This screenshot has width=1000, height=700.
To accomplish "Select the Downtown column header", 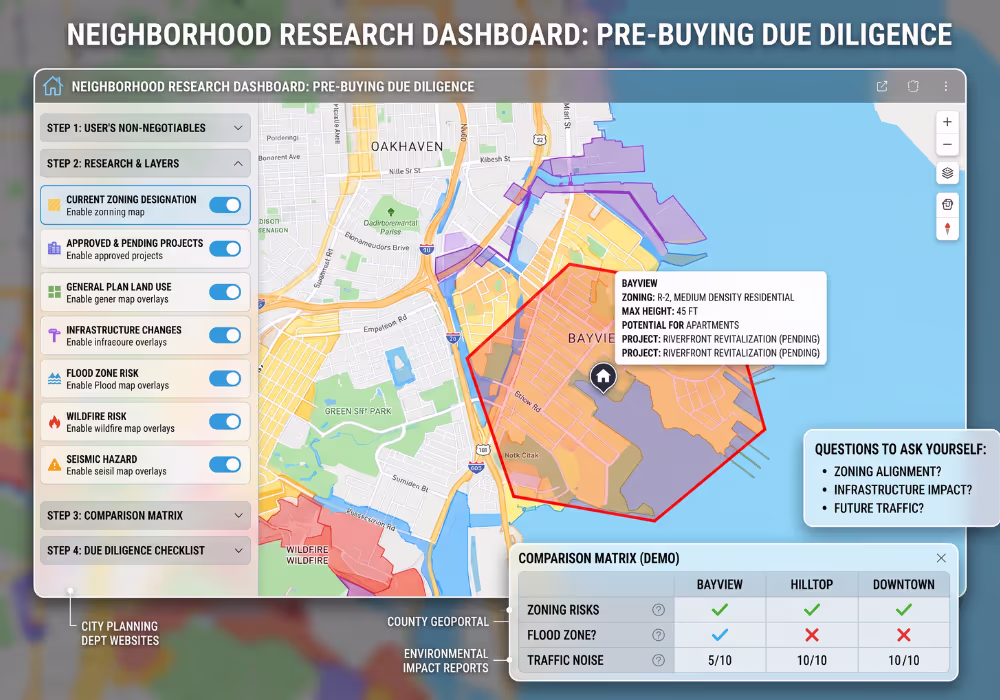I will coord(904,585).
